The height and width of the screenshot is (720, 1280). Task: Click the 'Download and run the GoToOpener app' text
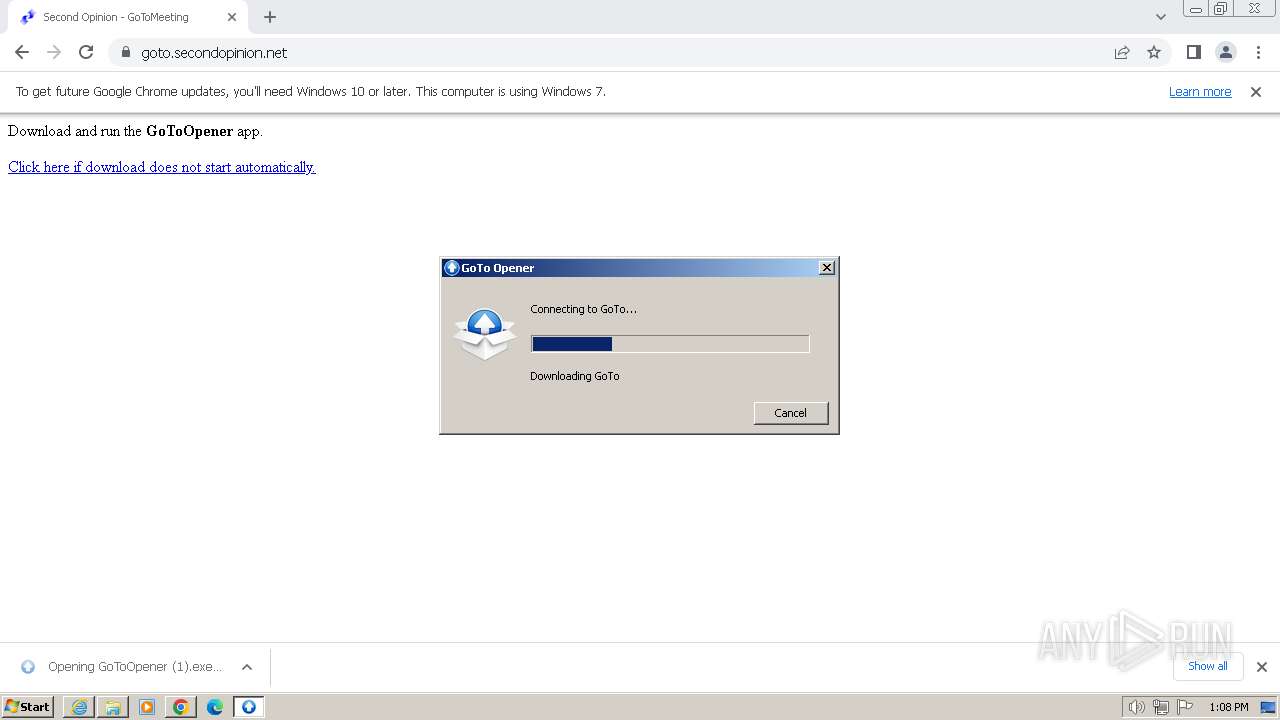click(x=135, y=131)
